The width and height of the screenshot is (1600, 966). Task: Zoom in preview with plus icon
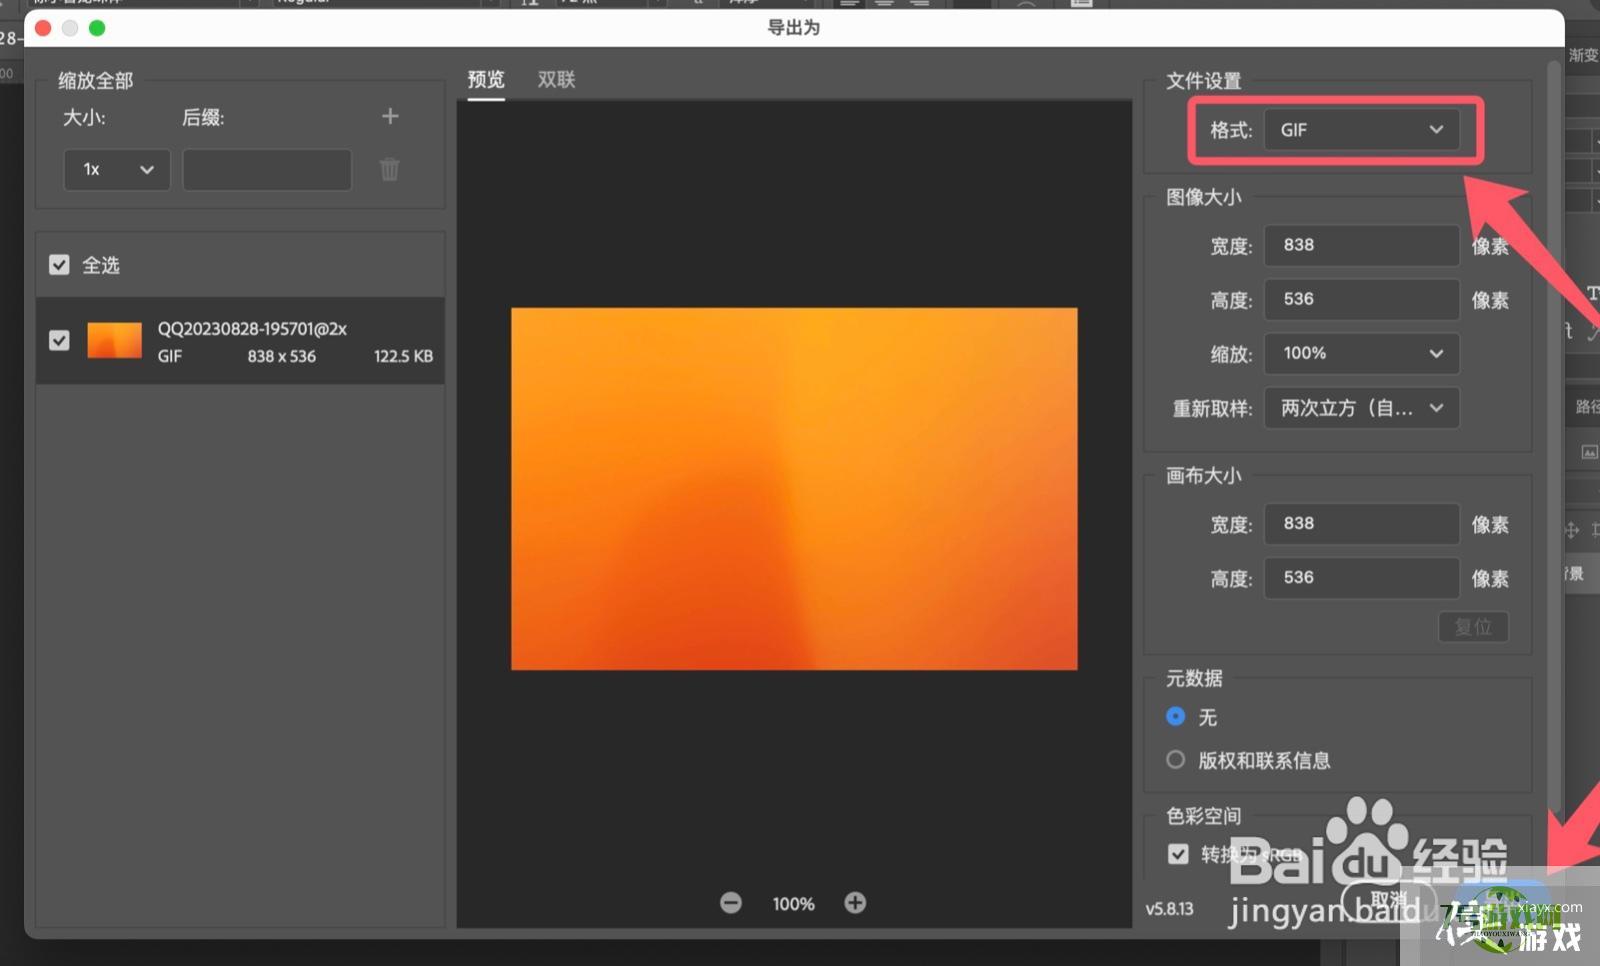point(855,903)
